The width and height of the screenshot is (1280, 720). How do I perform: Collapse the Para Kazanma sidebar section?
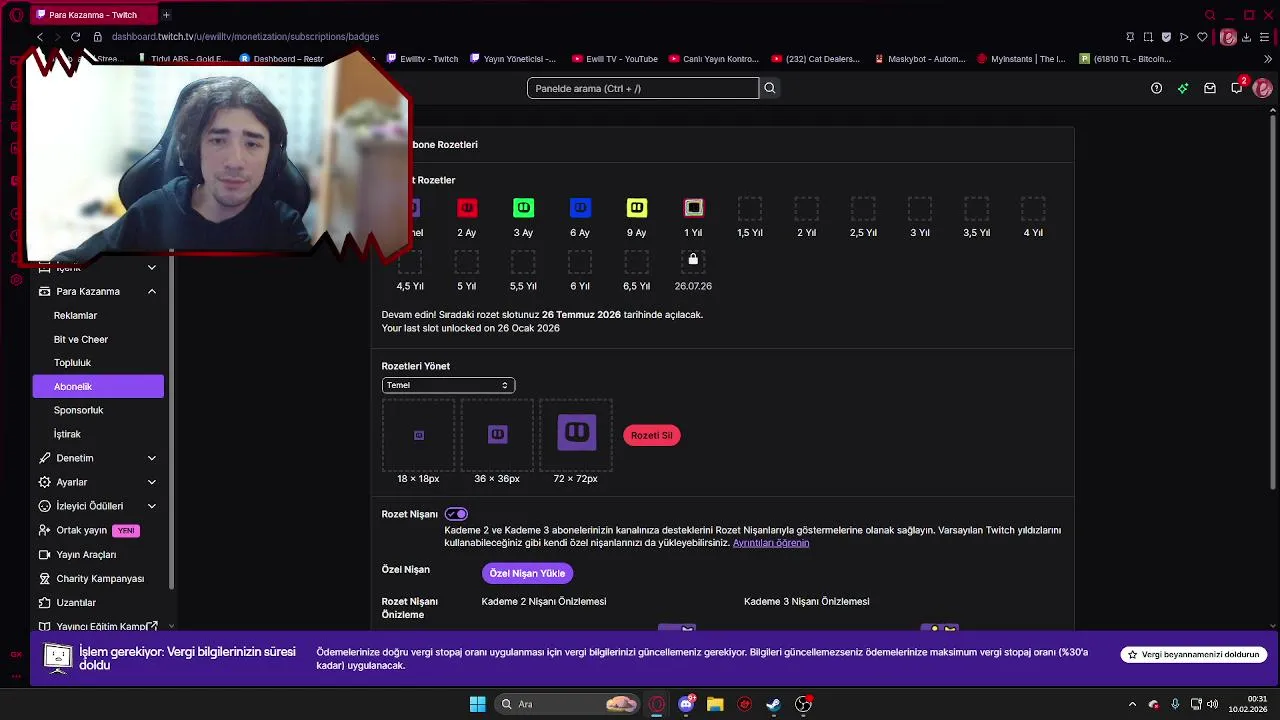152,291
